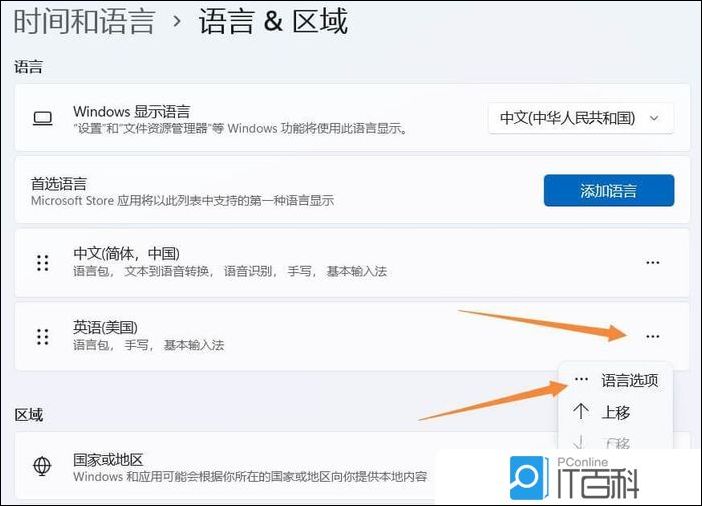
Task: Click the 语言 section heading
Action: pyautogui.click(x=28, y=67)
